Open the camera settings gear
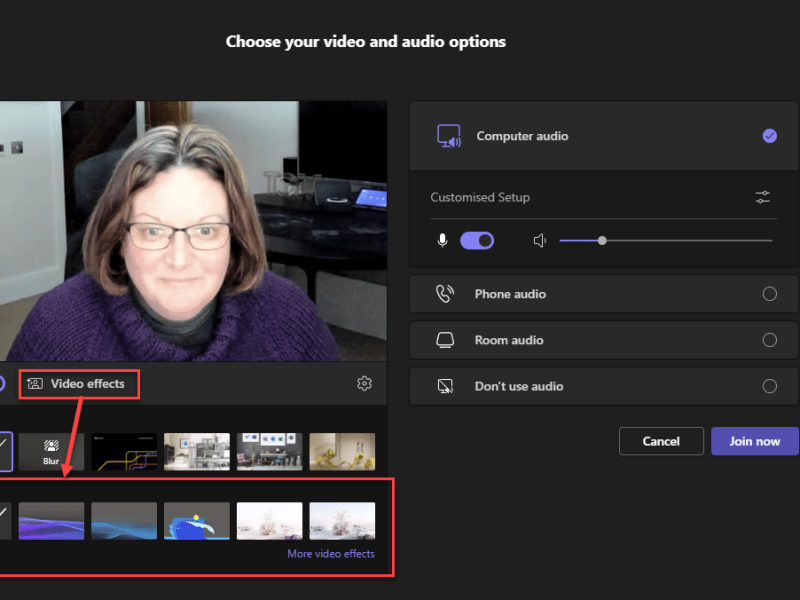The height and width of the screenshot is (600, 800). coord(365,383)
